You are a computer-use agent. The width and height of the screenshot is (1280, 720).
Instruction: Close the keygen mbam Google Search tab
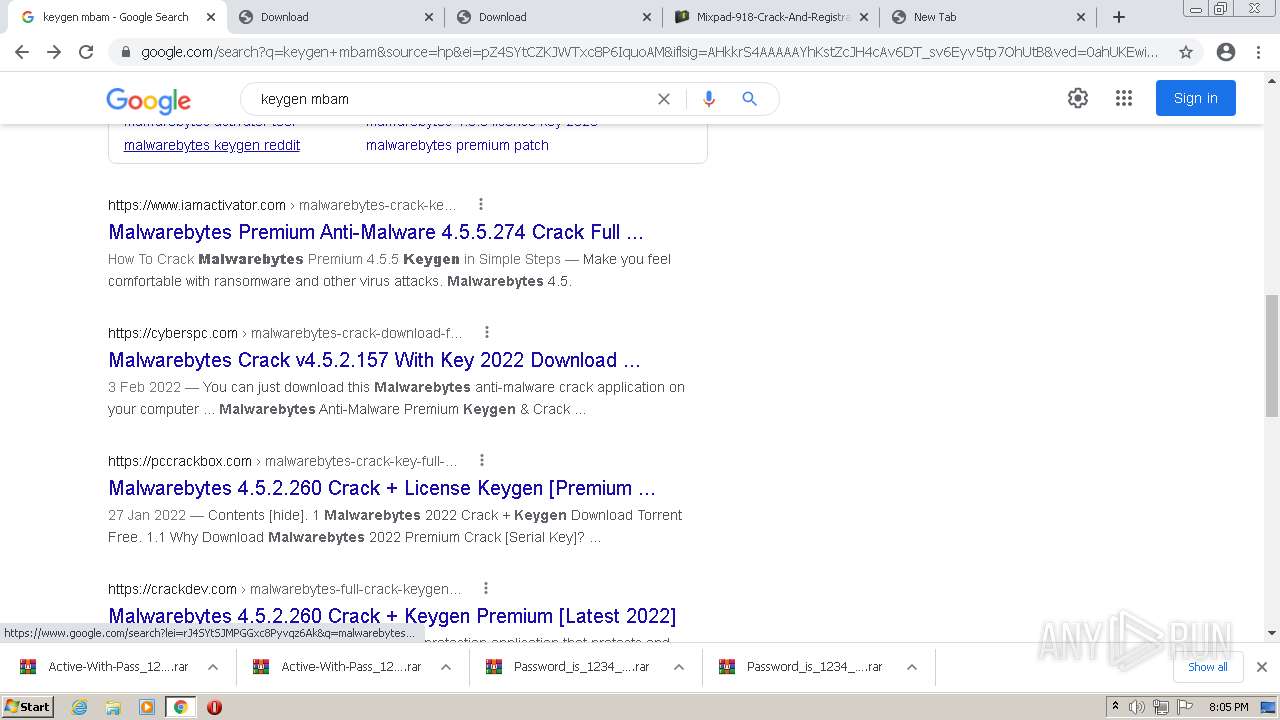[210, 17]
